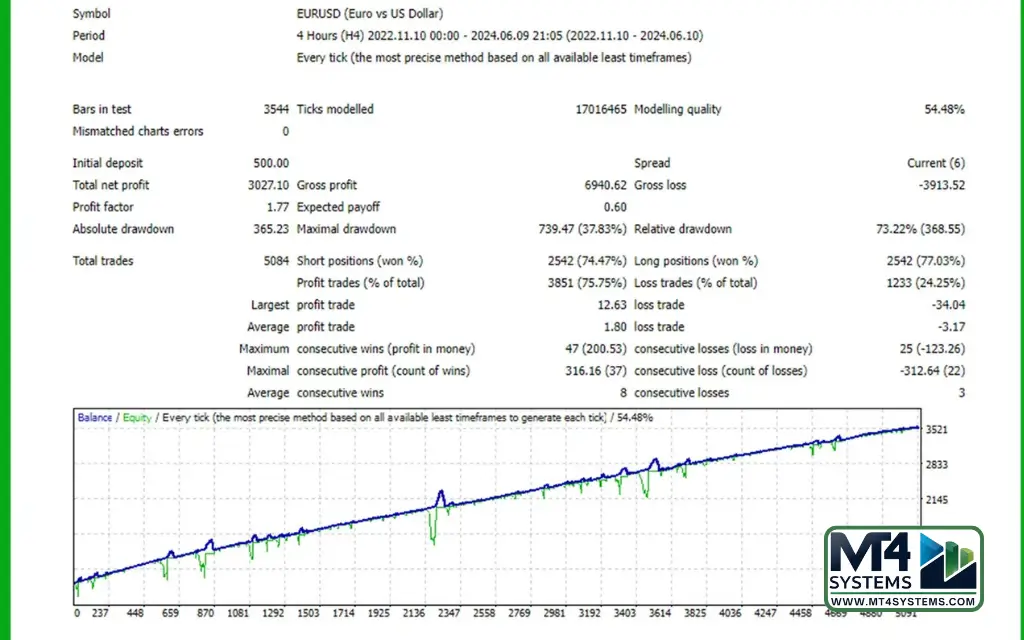Click the Balance legend label
The image size is (1024, 640).
pyautogui.click(x=95, y=417)
